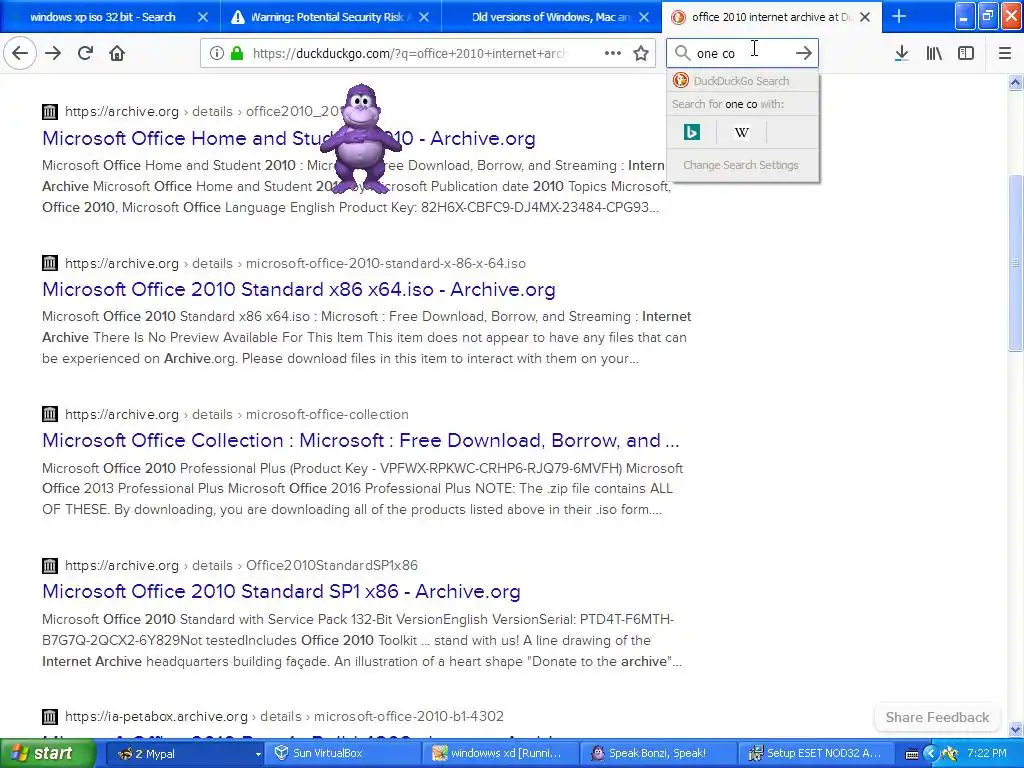Click the microsoft-office-2010-b1-4302 URL text
The width and height of the screenshot is (1024, 768).
[409, 716]
